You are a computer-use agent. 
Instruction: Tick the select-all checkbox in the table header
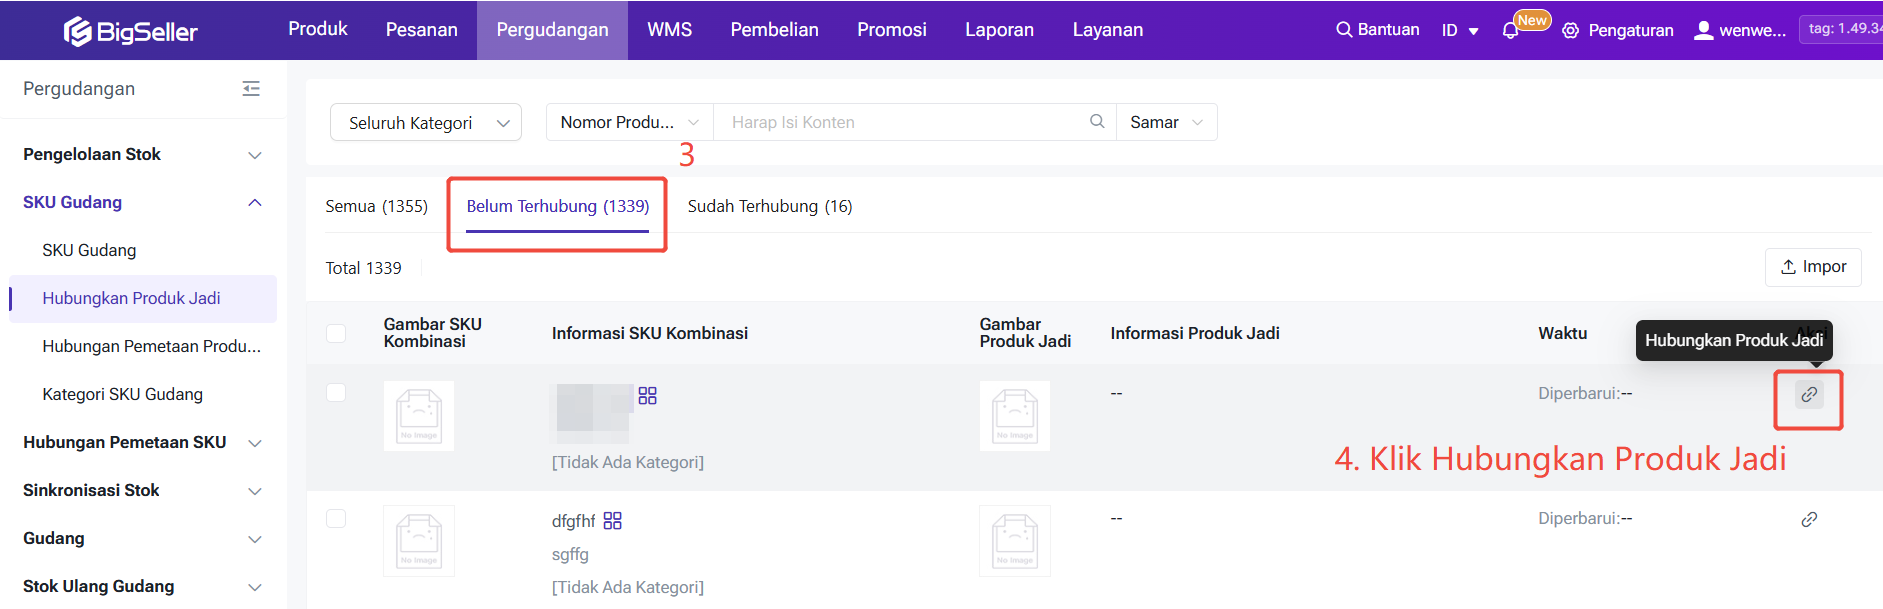pyautogui.click(x=336, y=333)
